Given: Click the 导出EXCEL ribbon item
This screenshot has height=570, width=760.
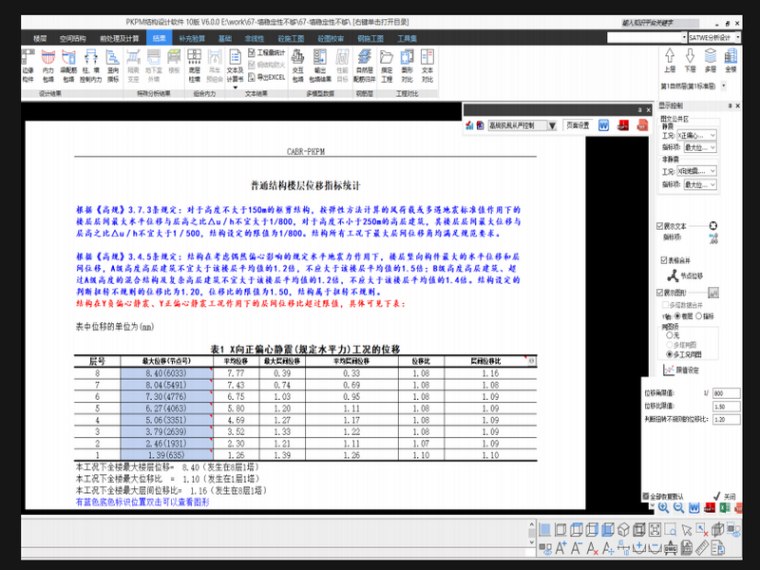Looking at the screenshot, I should tap(269, 76).
